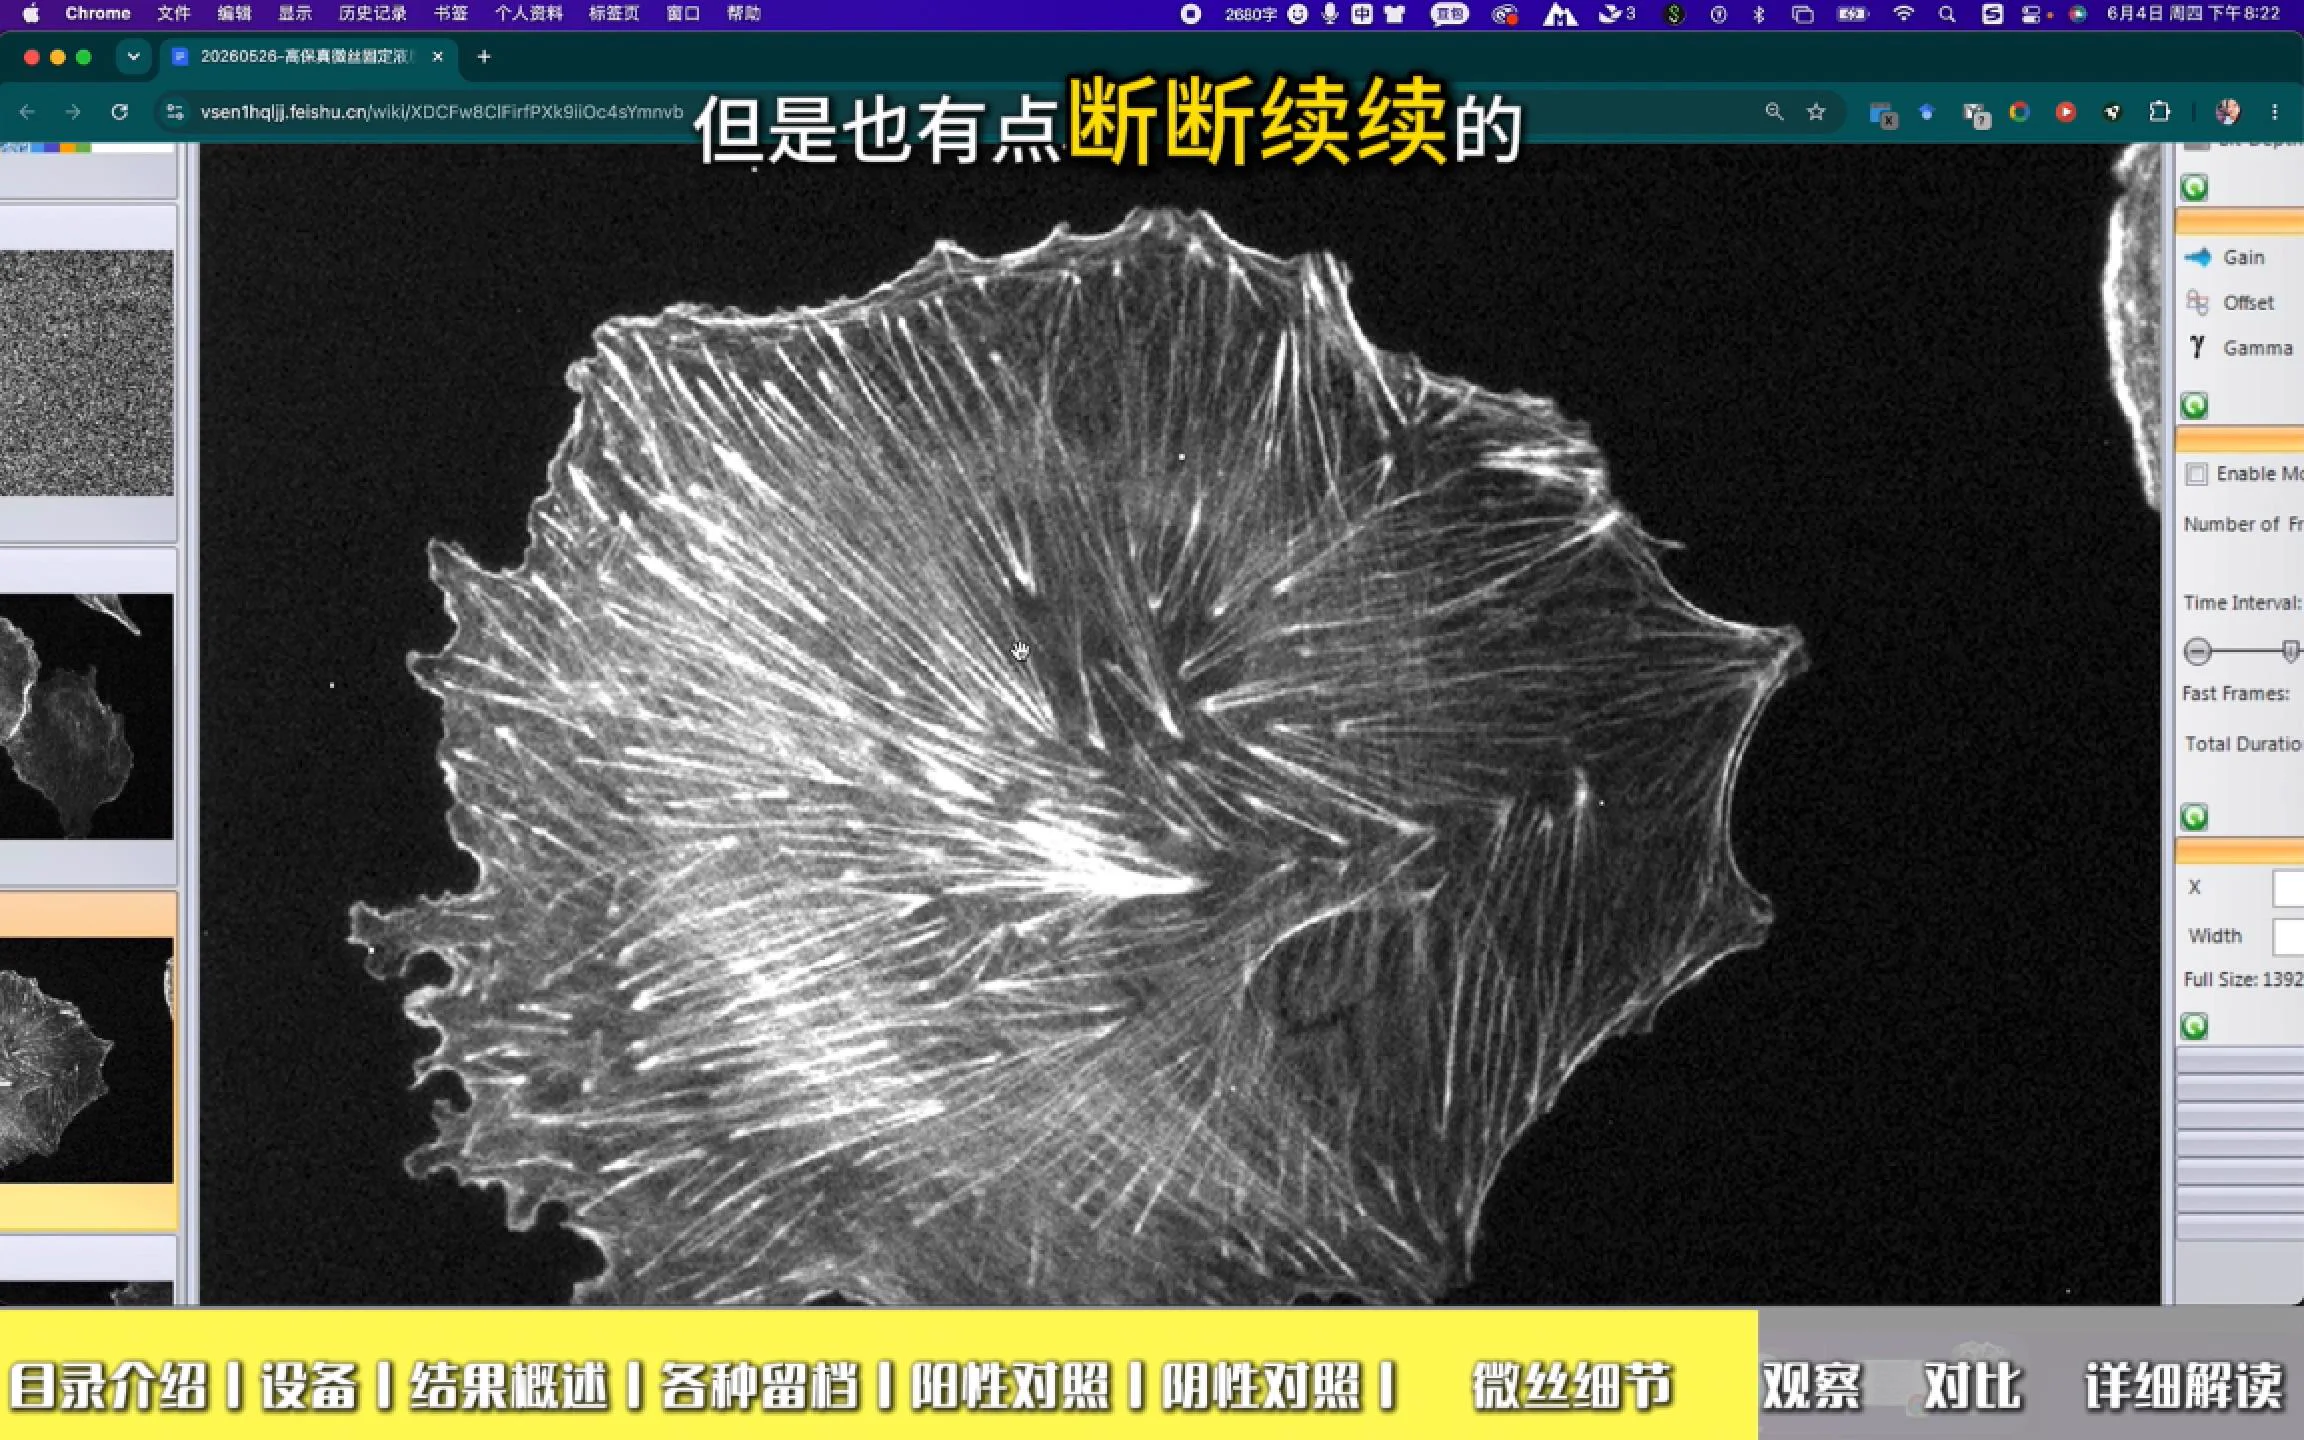2304x1440 pixels.
Task: Click the minus icon of Time Interval slider
Action: (x=2197, y=652)
